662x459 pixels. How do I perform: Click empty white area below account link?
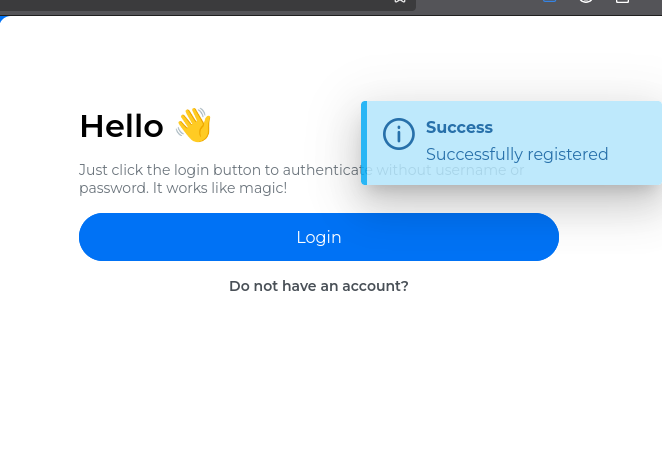tap(318, 380)
